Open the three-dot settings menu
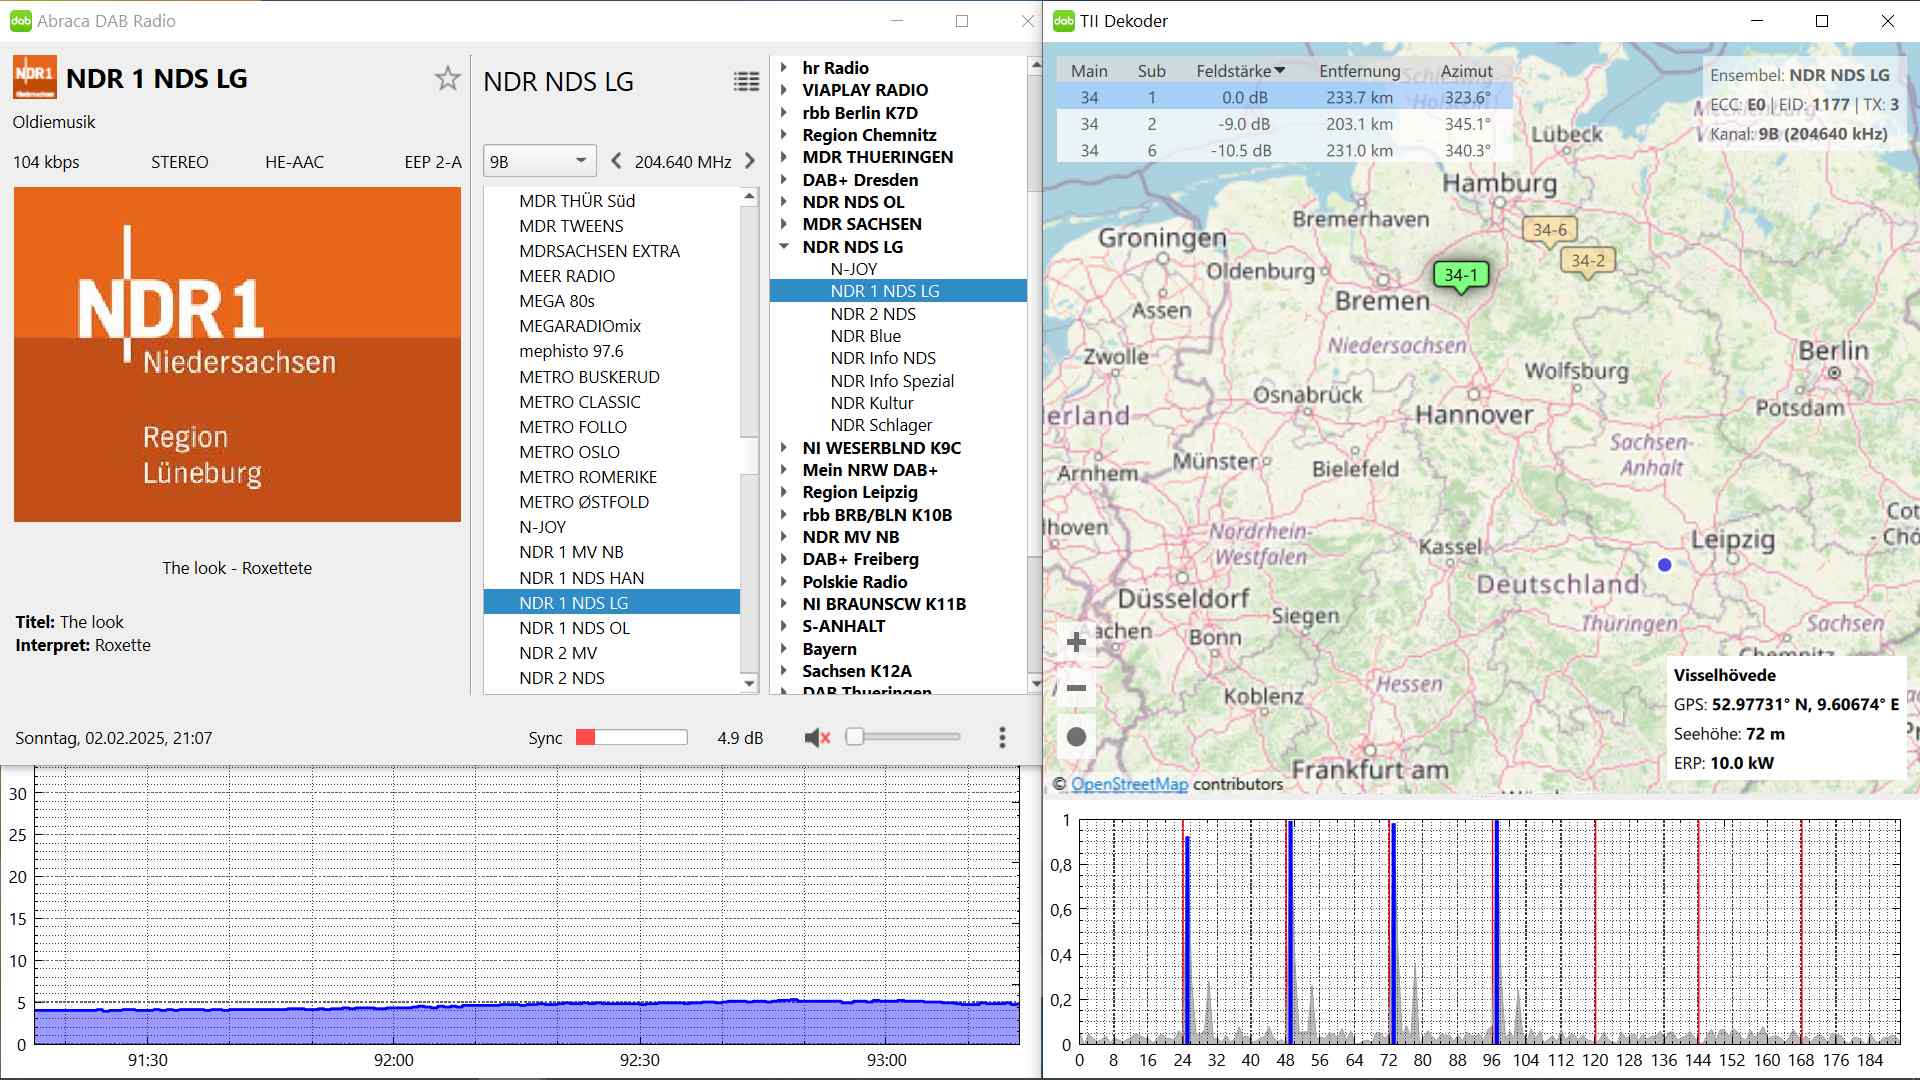Screen dimensions: 1920x1080 [x=1002, y=738]
